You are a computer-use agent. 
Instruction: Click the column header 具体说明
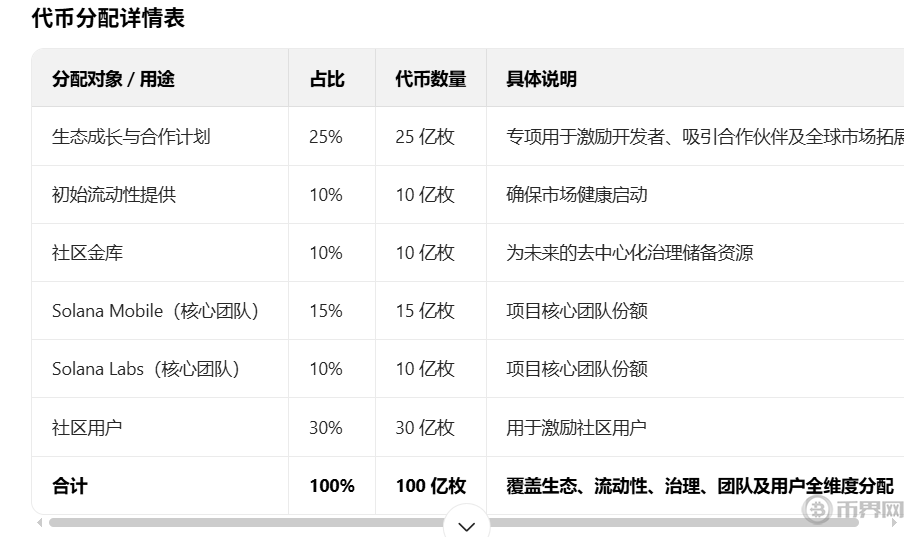point(542,79)
